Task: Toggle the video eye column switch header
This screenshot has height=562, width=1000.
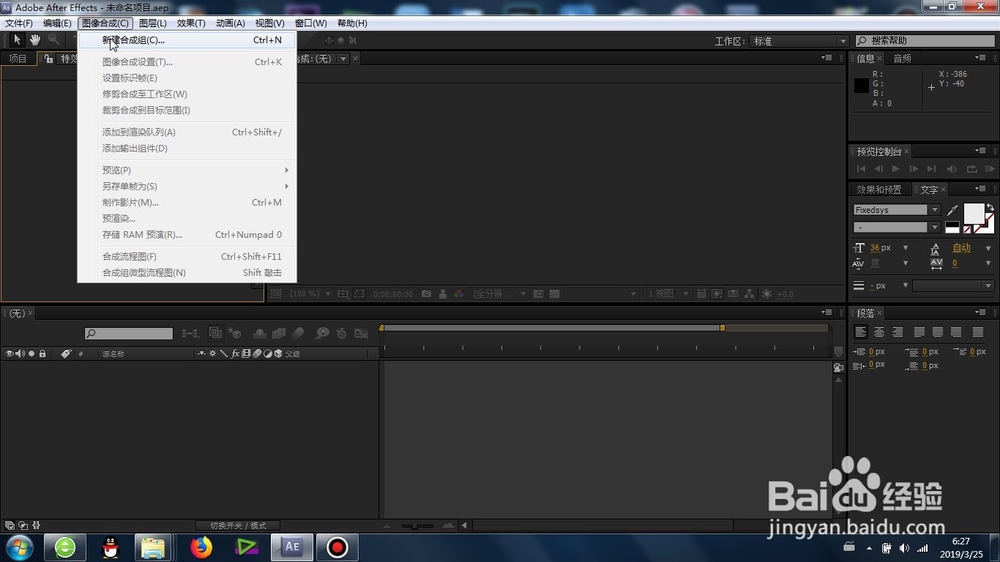Action: [x=10, y=353]
